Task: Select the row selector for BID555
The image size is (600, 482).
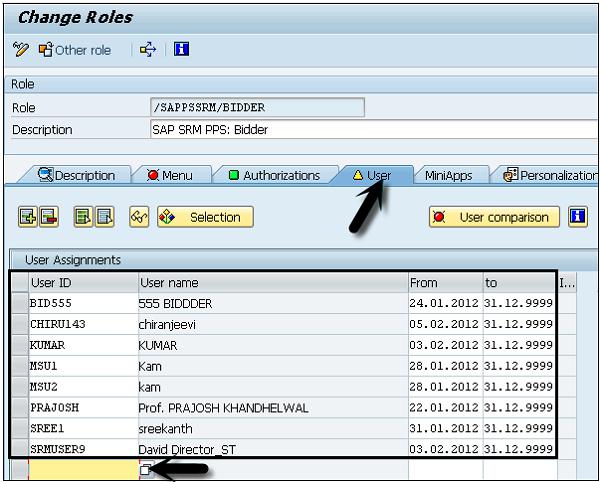Action: [20, 303]
